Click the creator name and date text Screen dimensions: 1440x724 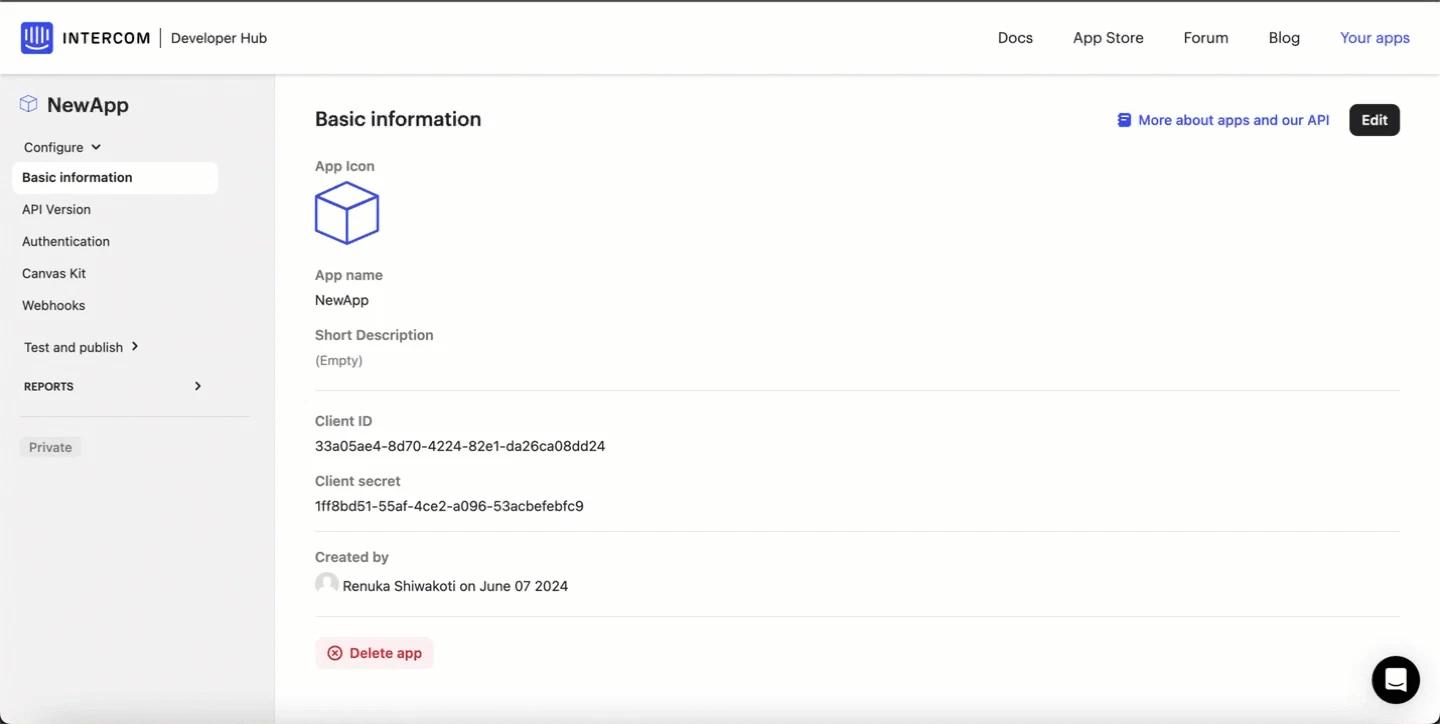[x=455, y=586]
